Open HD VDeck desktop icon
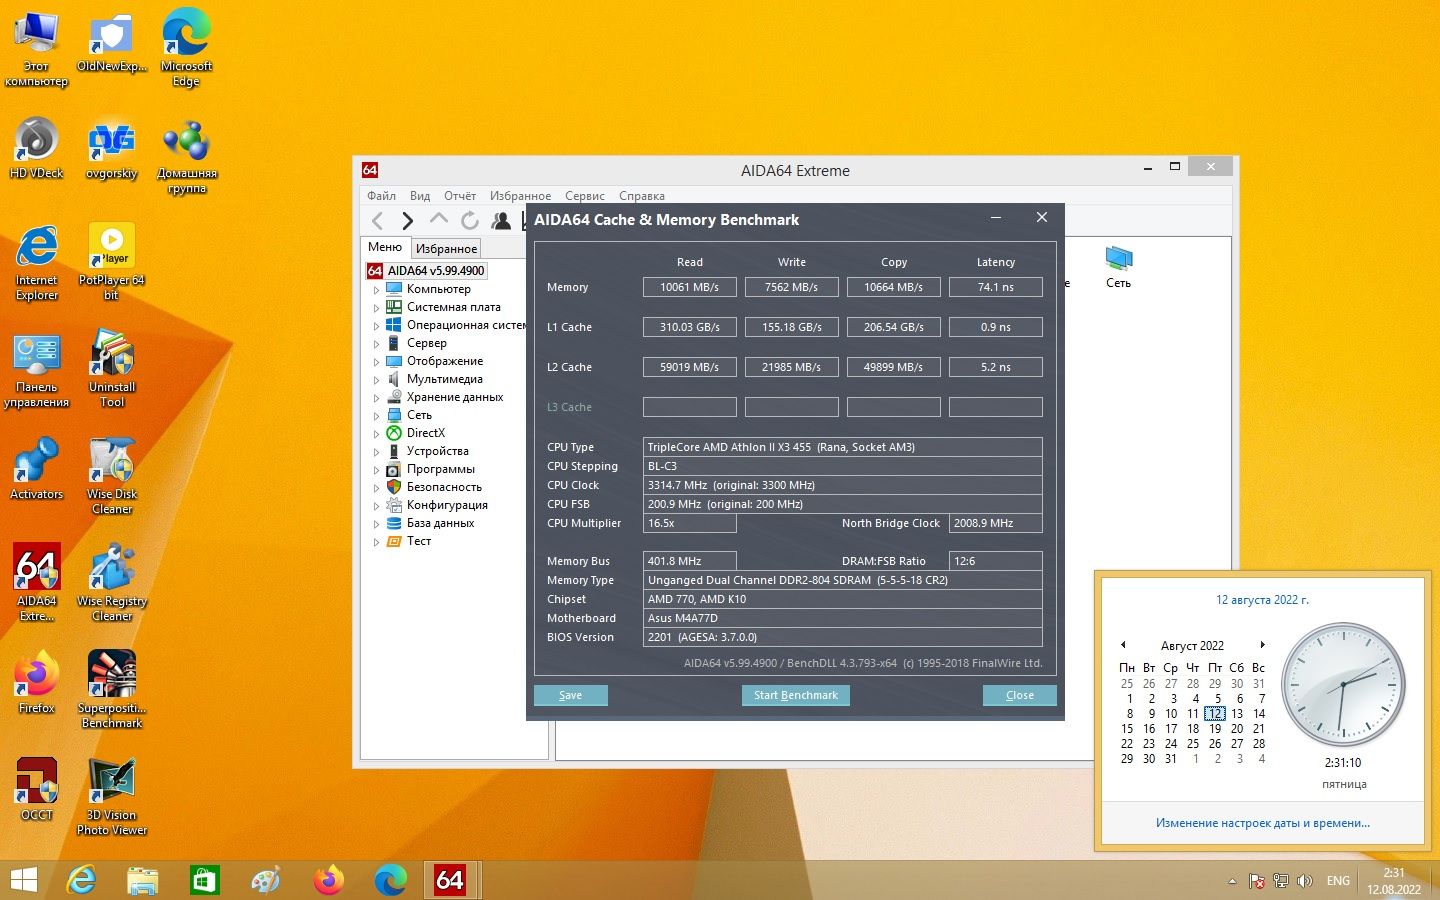1440x900 pixels. coord(36,148)
